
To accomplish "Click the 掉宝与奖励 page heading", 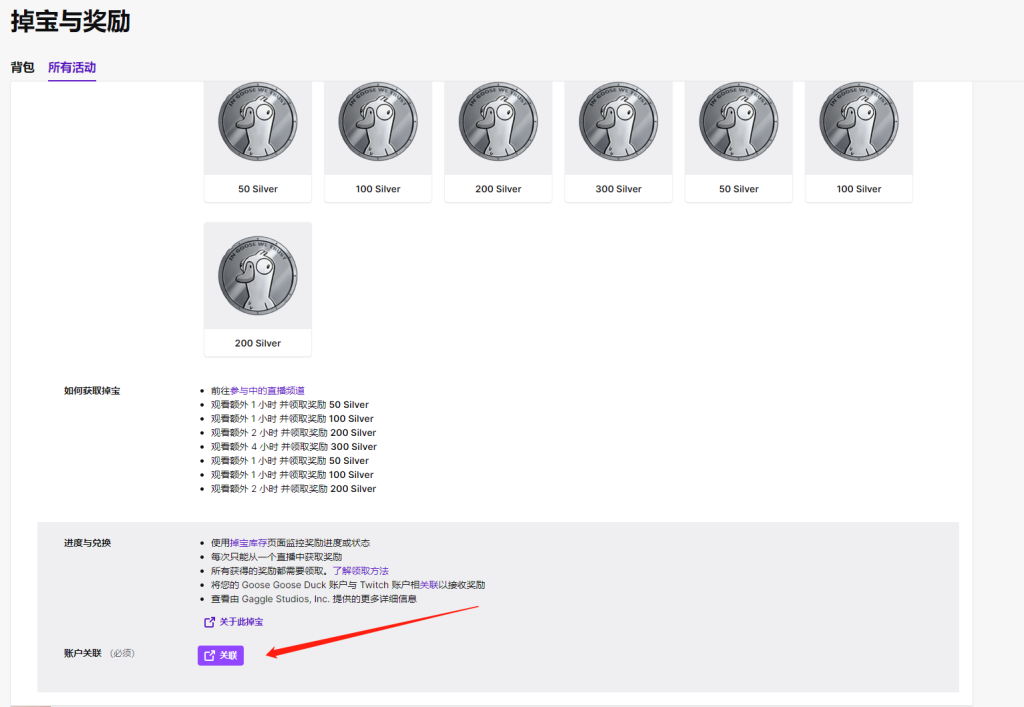I will [71, 22].
